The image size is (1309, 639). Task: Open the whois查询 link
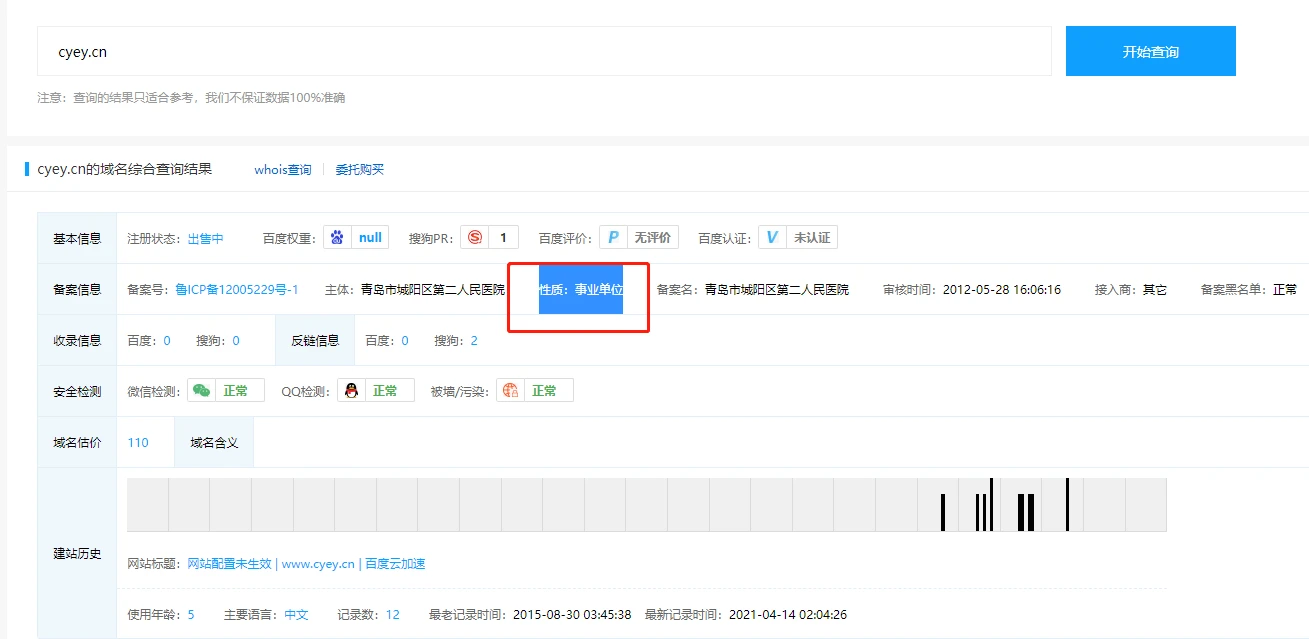tap(282, 170)
